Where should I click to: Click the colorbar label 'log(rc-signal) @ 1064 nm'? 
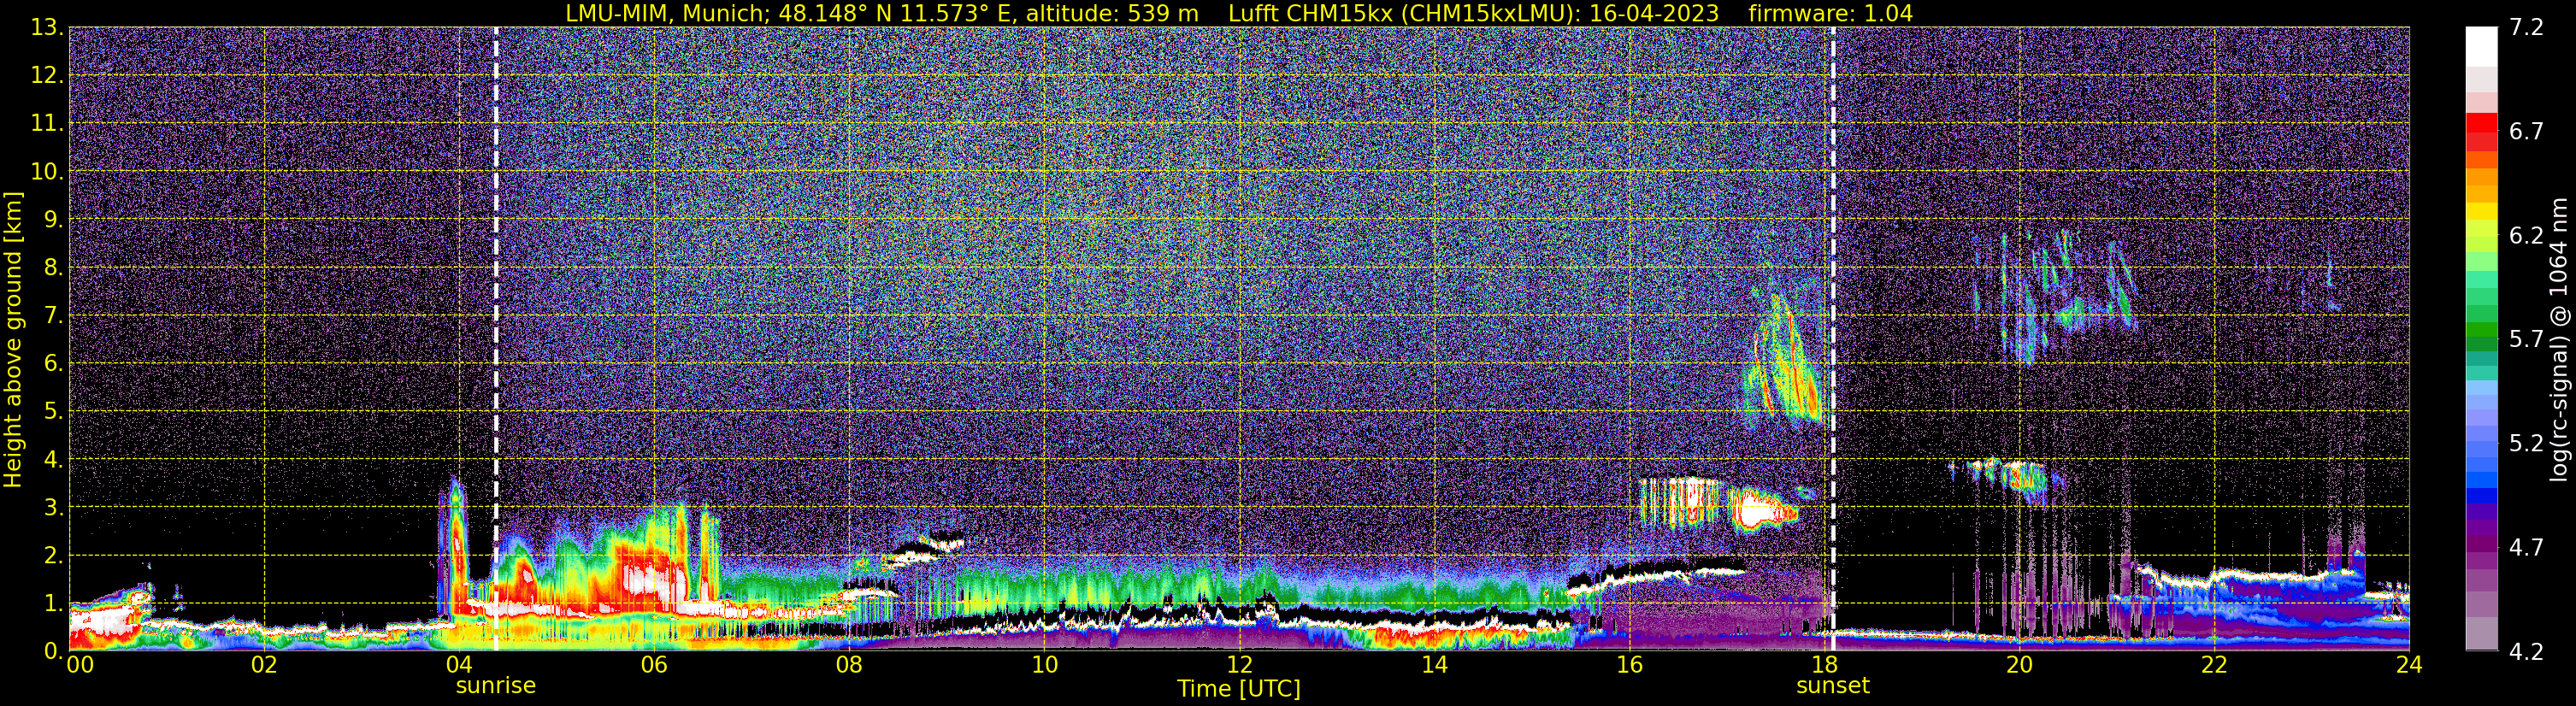(2559, 340)
